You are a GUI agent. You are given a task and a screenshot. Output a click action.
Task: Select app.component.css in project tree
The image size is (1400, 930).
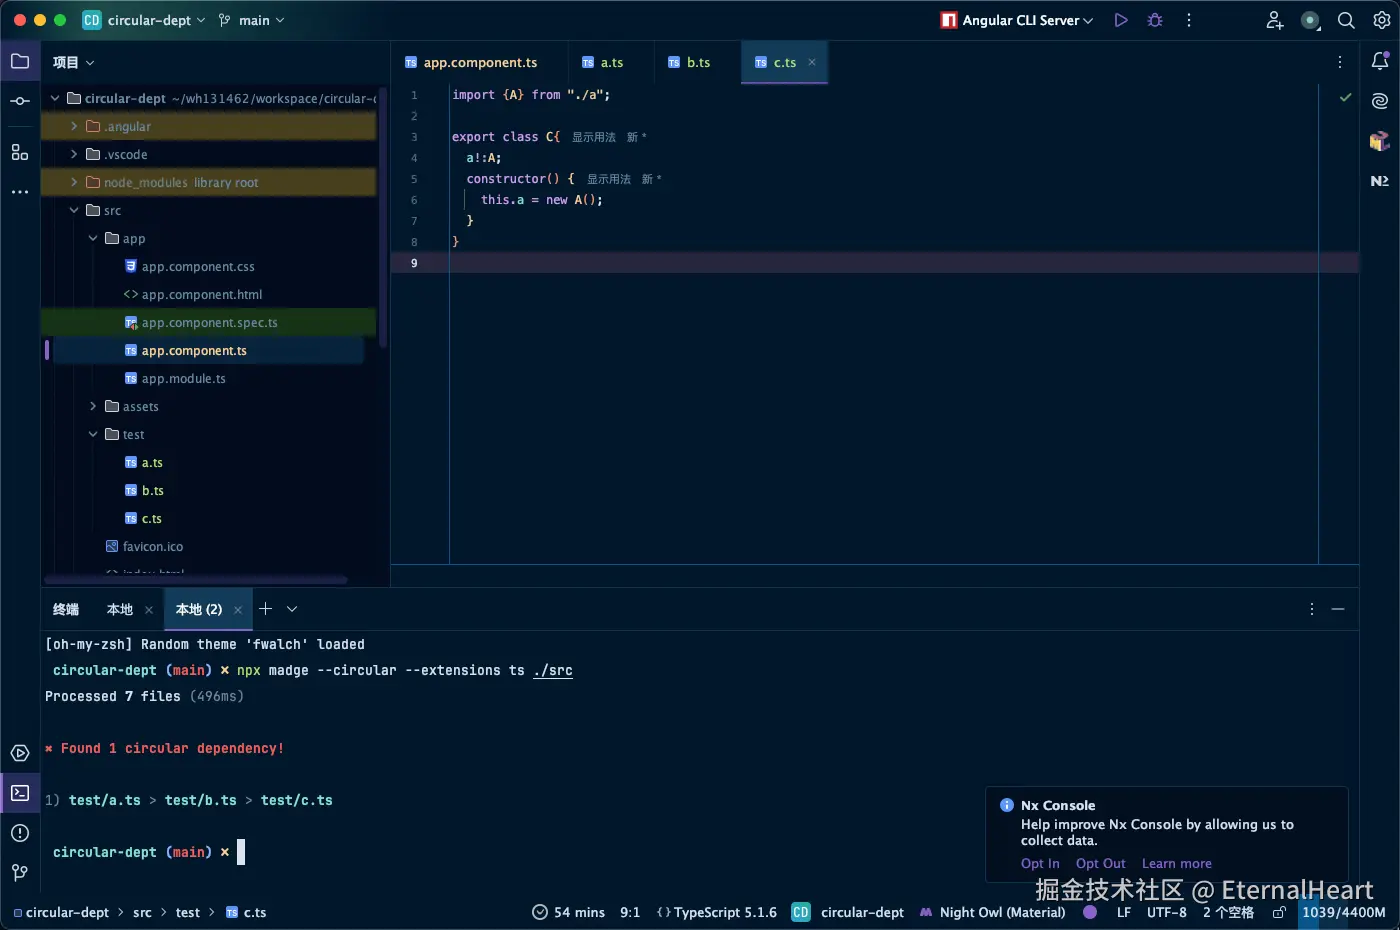198,267
